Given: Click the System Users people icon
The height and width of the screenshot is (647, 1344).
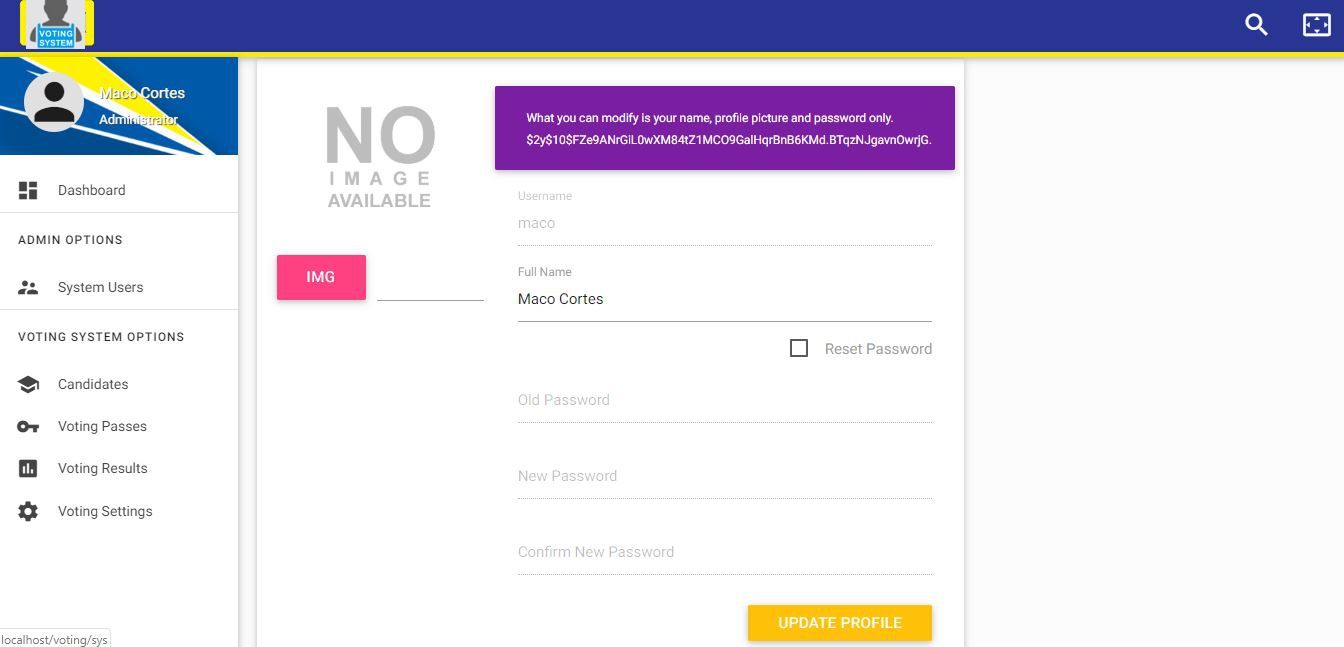Looking at the screenshot, I should pyautogui.click(x=28, y=287).
